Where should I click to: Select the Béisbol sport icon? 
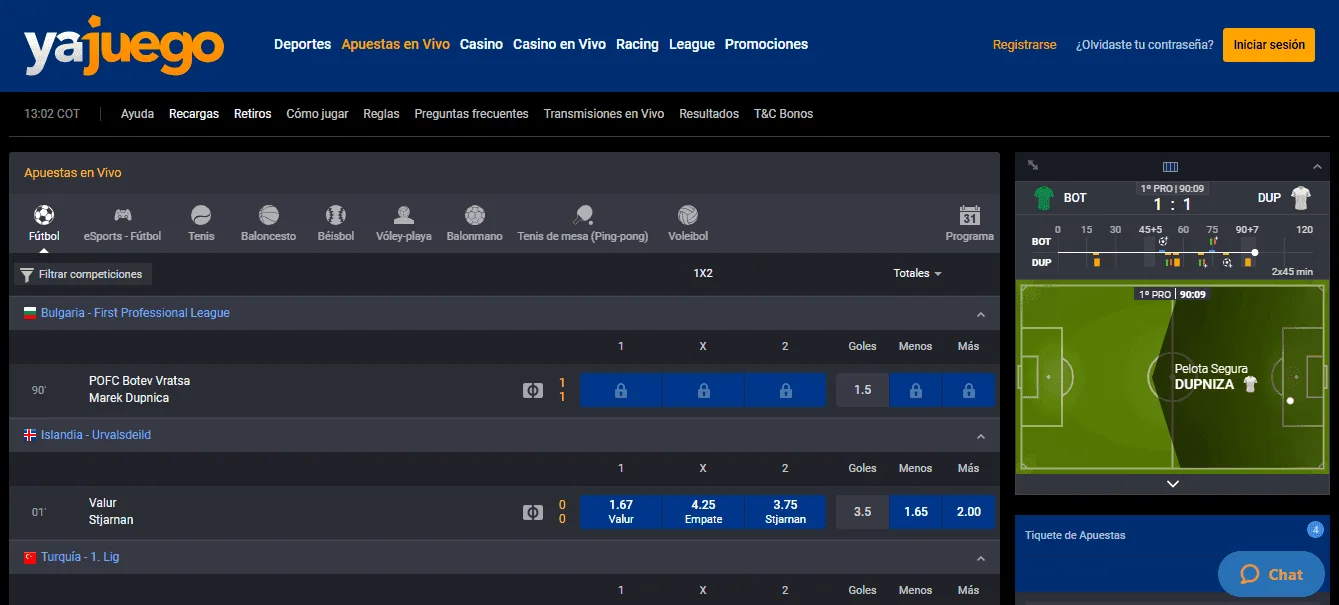[336, 214]
